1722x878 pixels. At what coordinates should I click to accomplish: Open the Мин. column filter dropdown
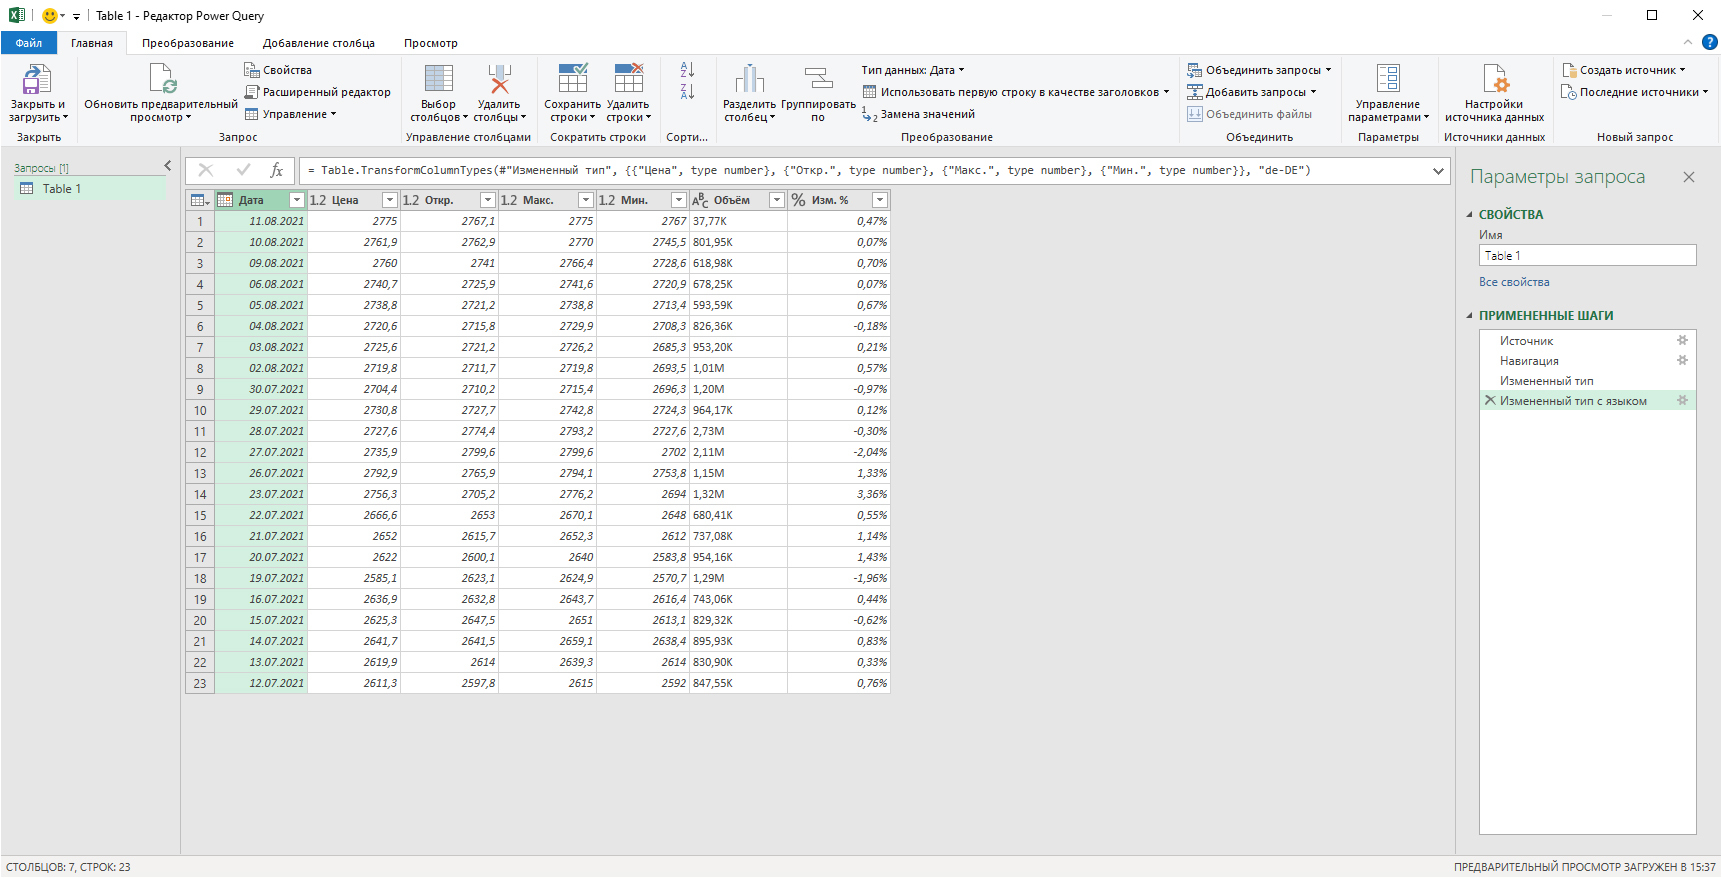click(679, 200)
